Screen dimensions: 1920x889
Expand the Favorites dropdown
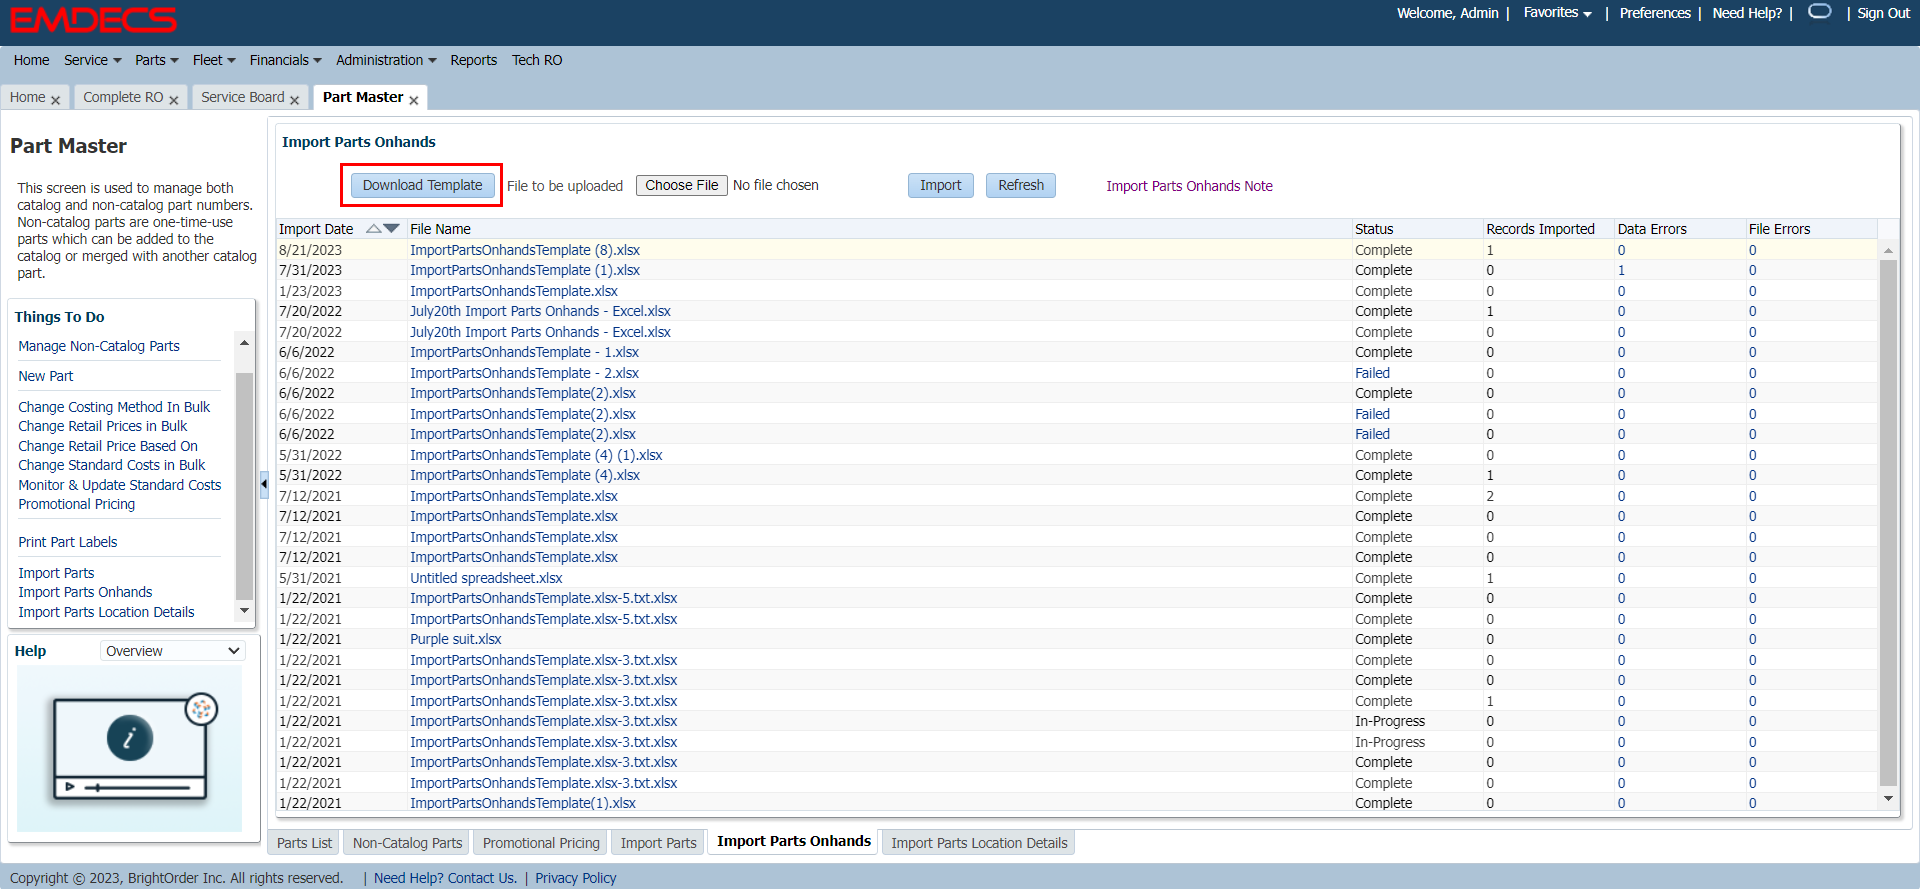click(1557, 13)
